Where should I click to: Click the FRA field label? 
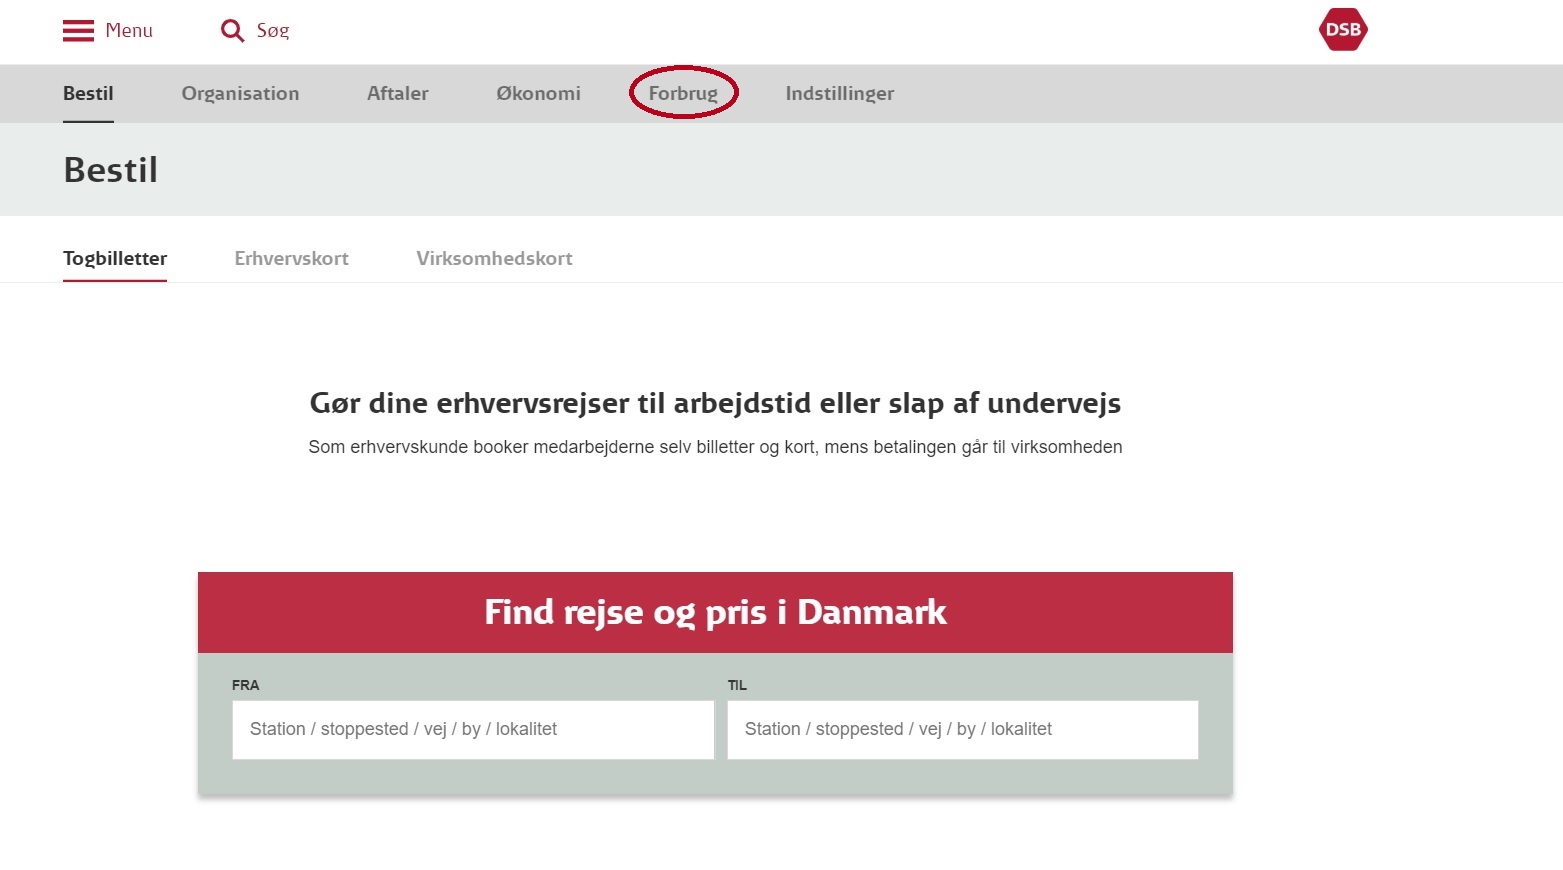click(247, 685)
